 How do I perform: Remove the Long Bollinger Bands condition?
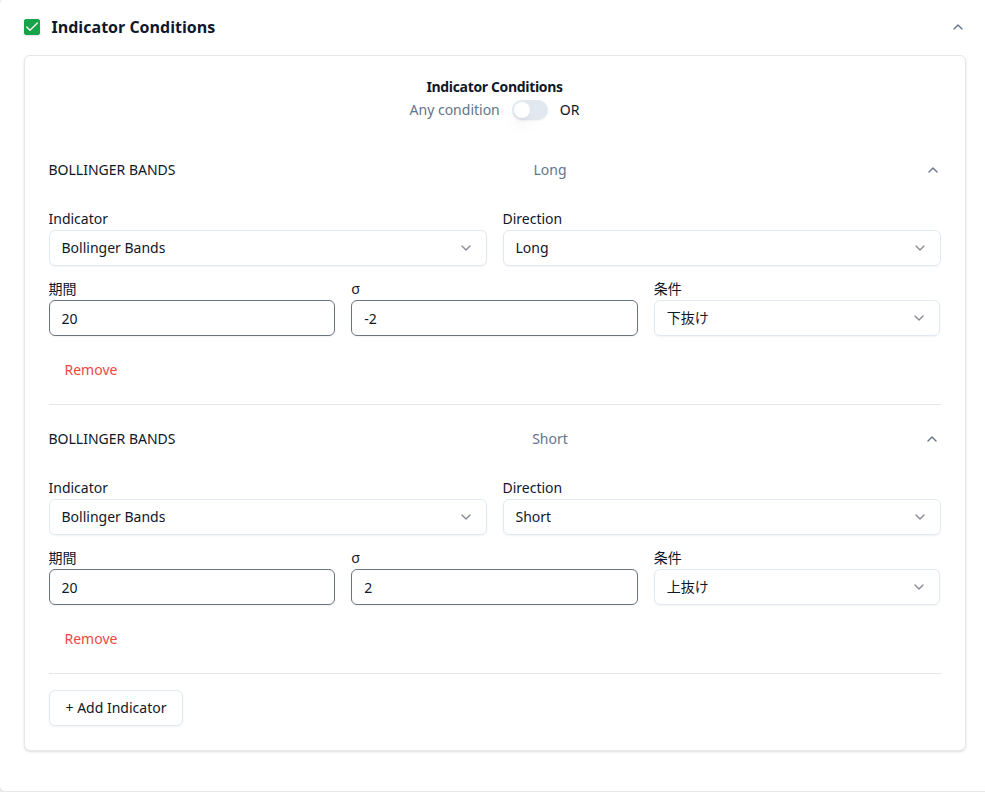coord(91,370)
